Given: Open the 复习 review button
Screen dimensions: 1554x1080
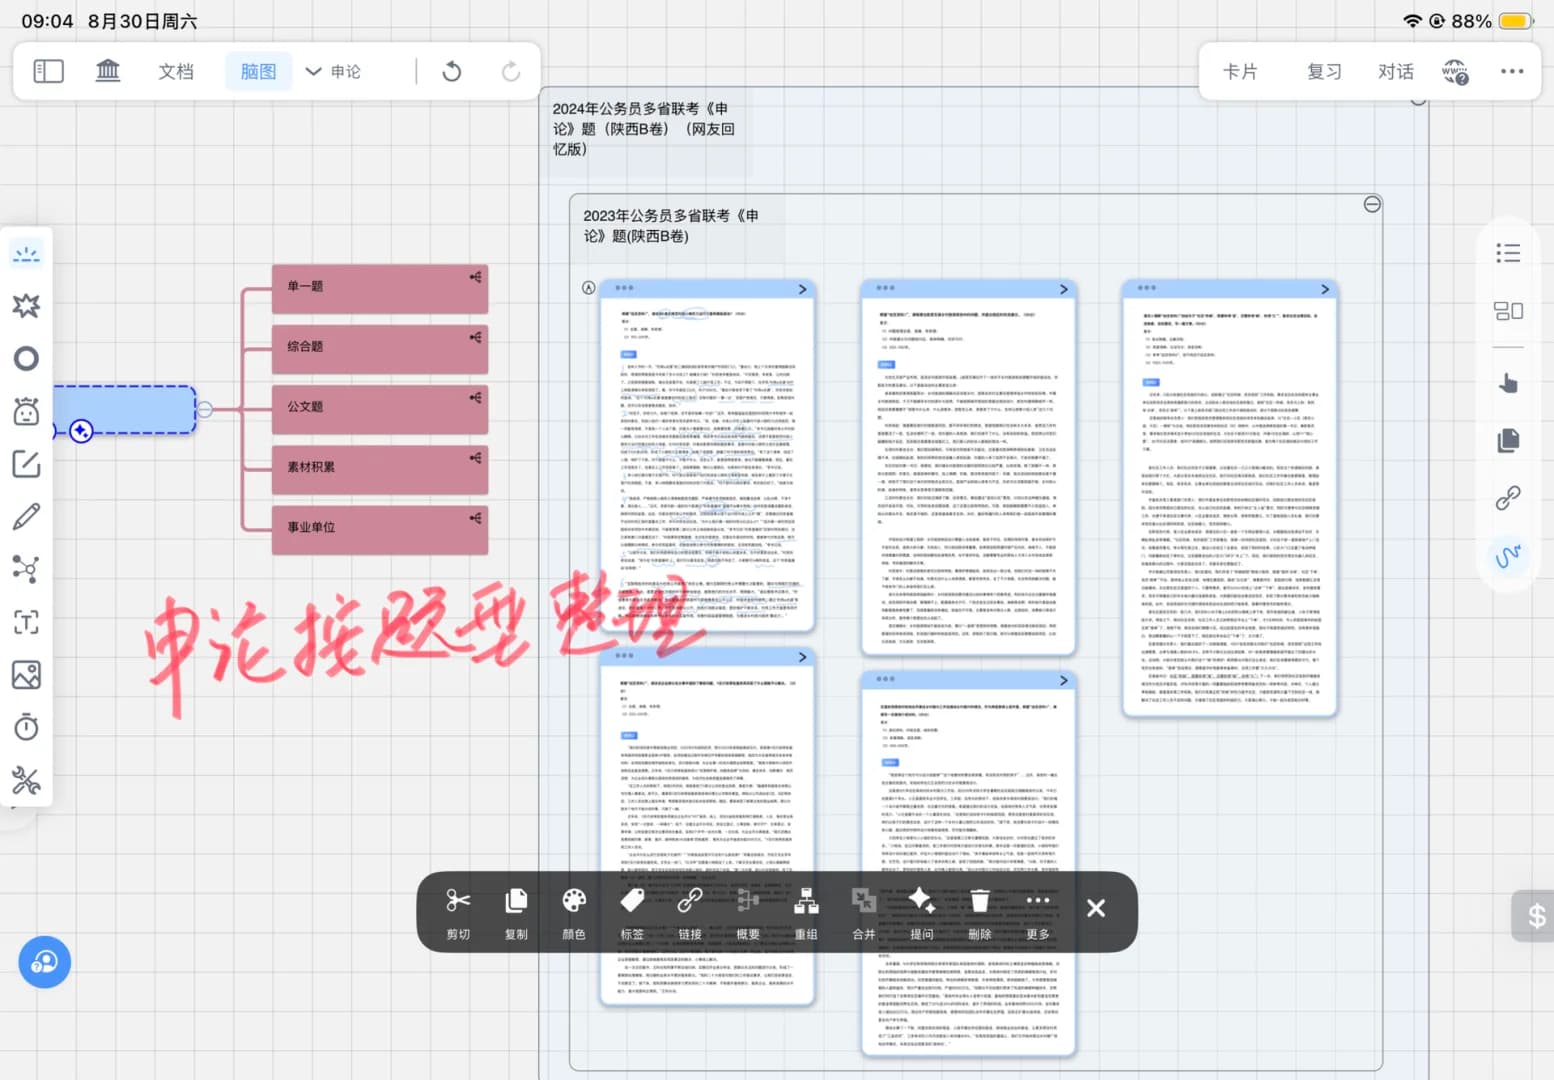Looking at the screenshot, I should (1324, 71).
